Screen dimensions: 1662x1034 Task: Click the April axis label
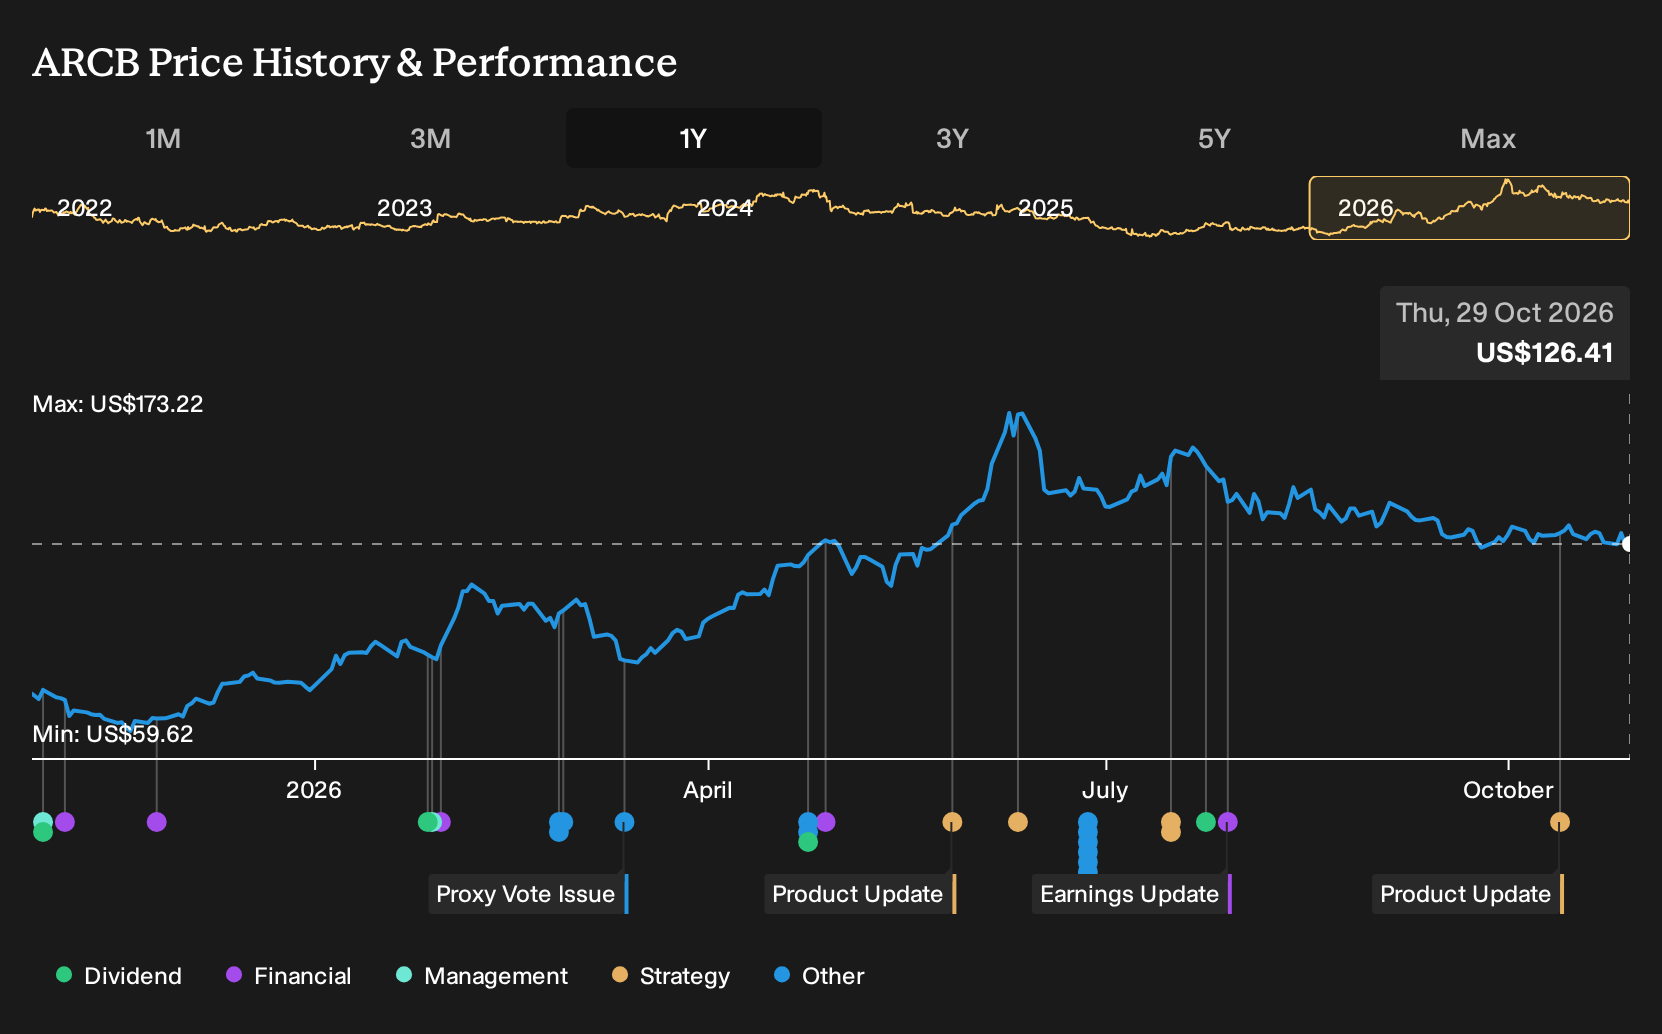708,790
